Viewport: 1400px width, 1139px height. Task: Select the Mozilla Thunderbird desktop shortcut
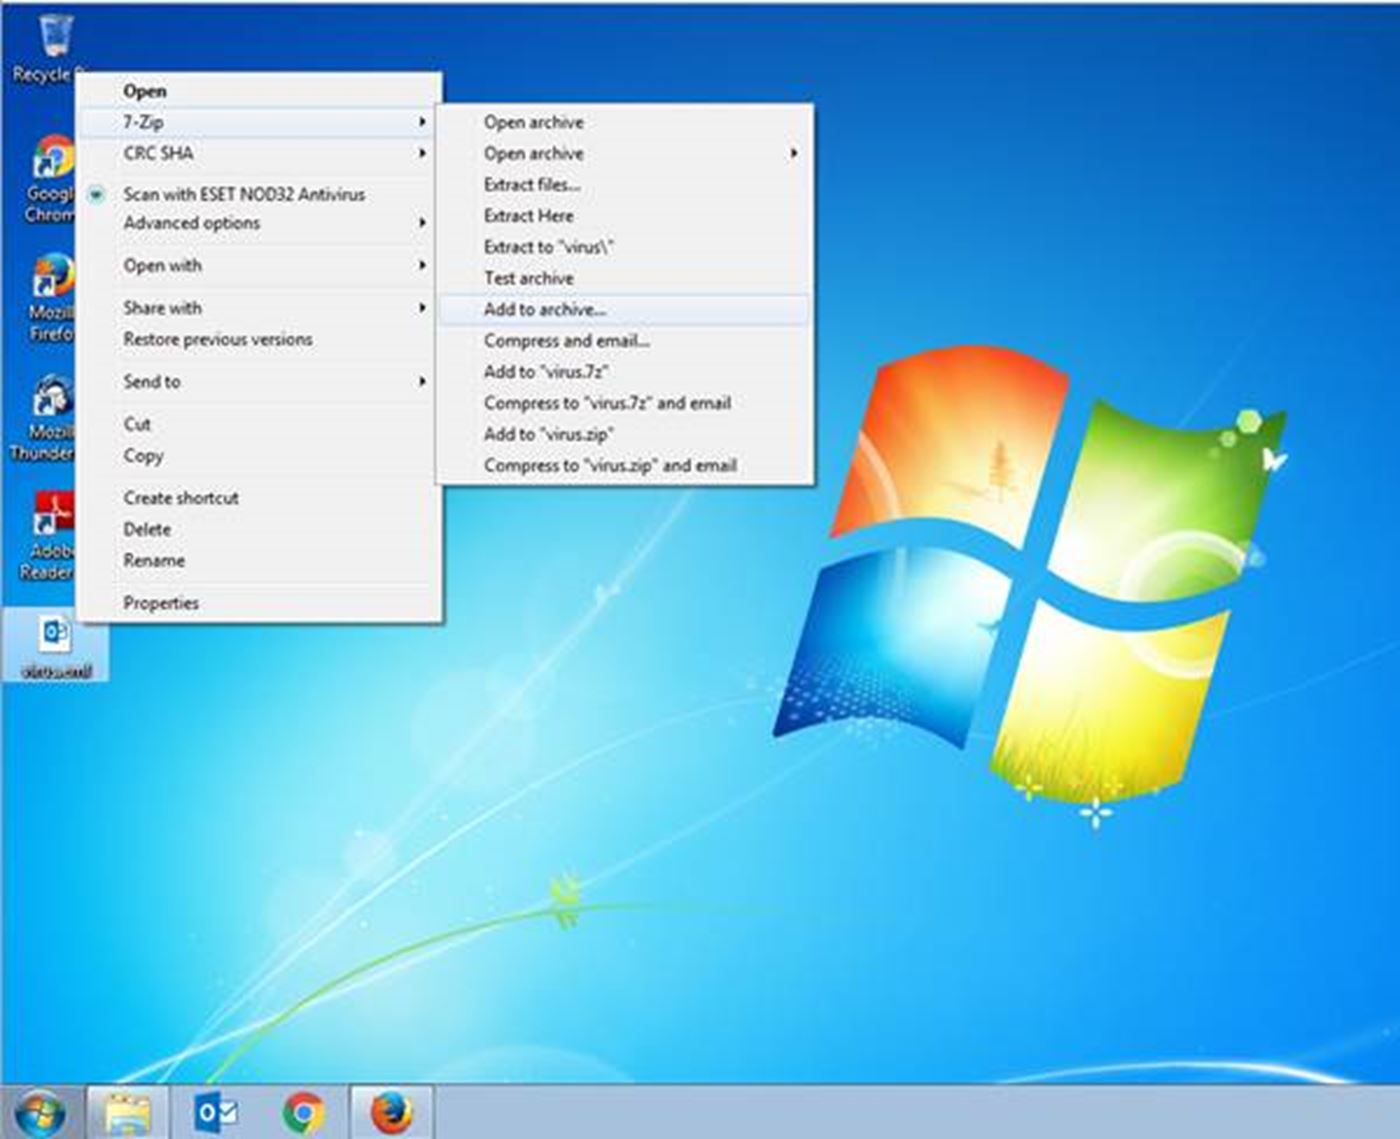tap(50, 400)
